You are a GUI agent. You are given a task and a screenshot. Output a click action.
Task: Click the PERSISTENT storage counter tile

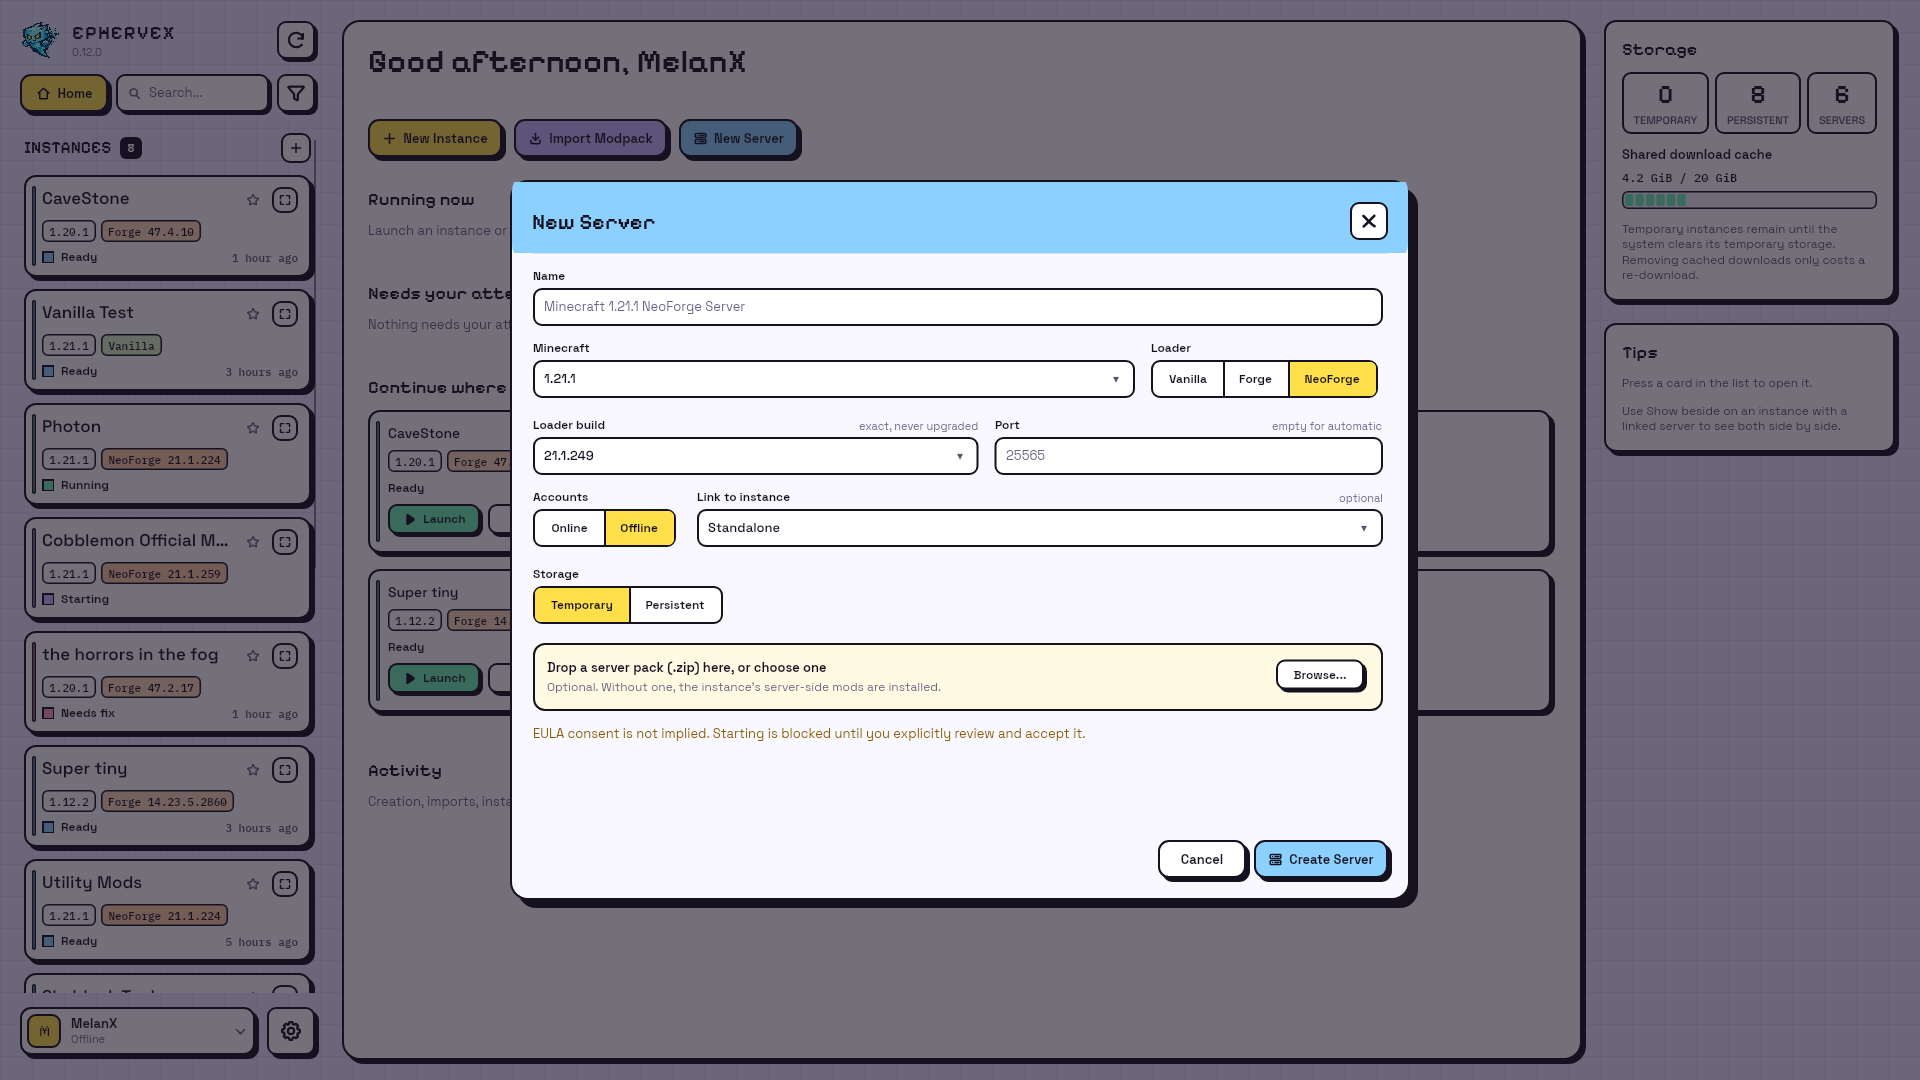[1757, 103]
